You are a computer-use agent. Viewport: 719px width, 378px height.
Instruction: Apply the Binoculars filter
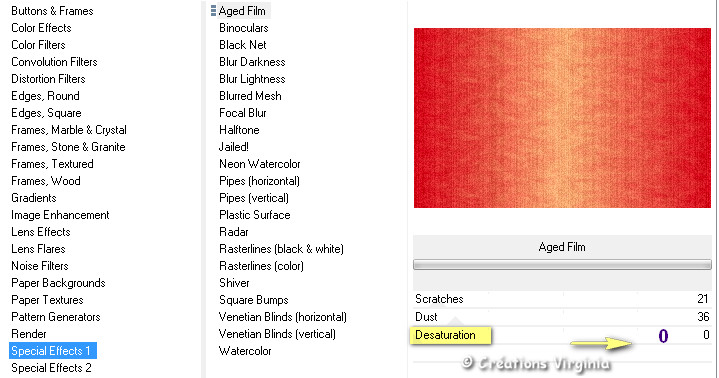click(243, 28)
